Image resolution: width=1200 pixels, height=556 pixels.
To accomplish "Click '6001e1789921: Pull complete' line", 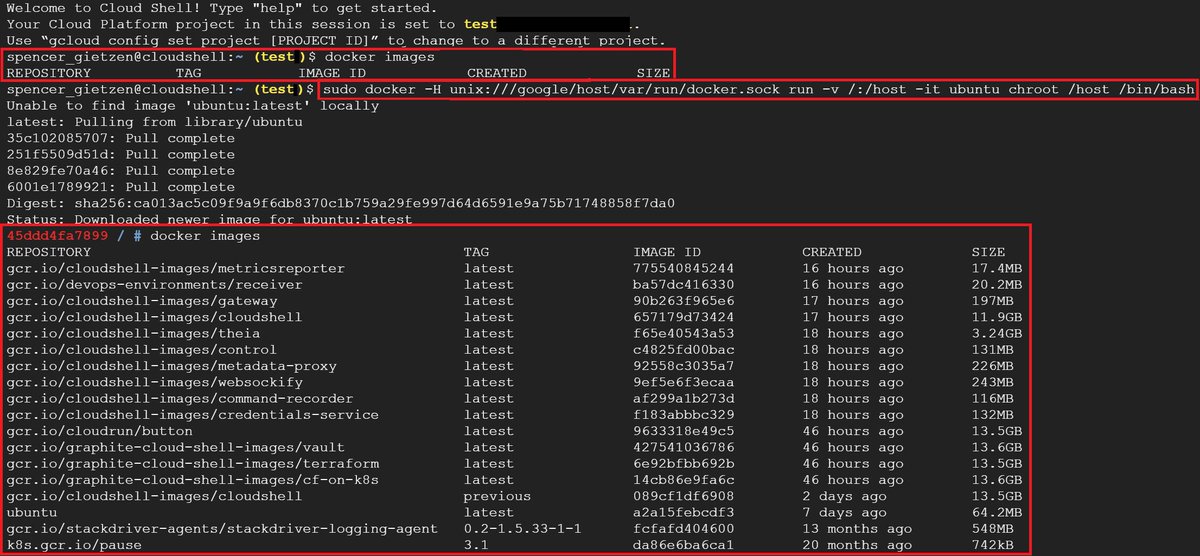I will tap(120, 187).
